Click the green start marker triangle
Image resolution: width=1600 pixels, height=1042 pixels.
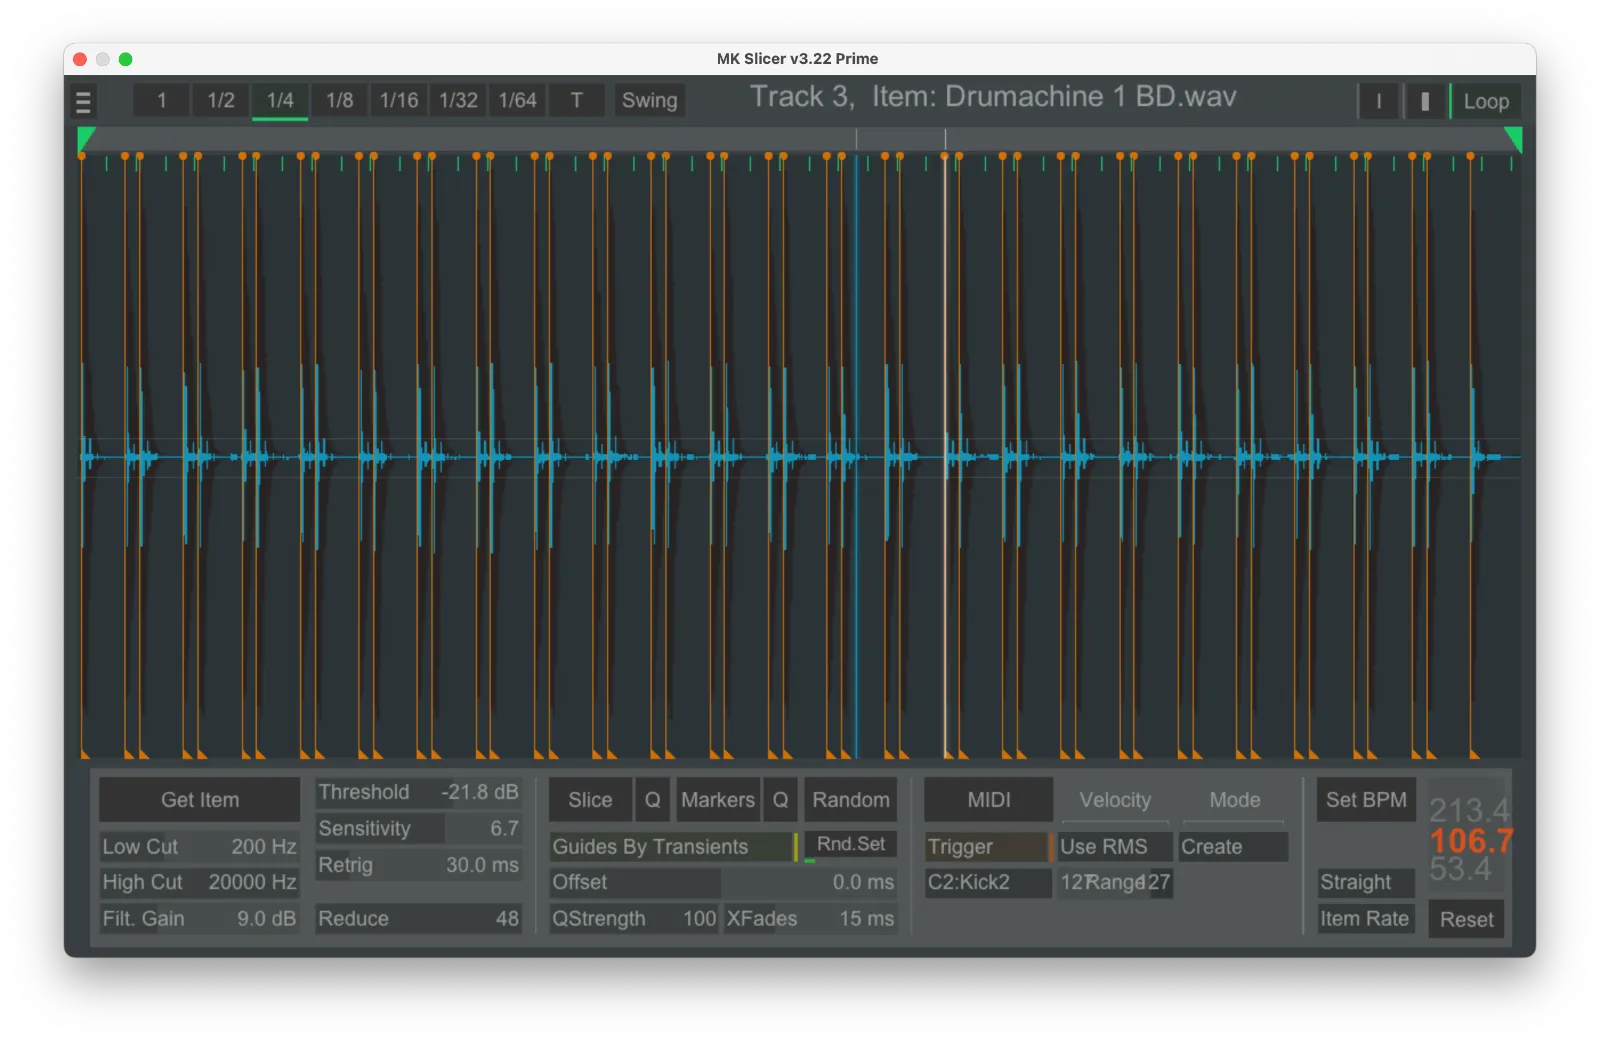point(86,138)
